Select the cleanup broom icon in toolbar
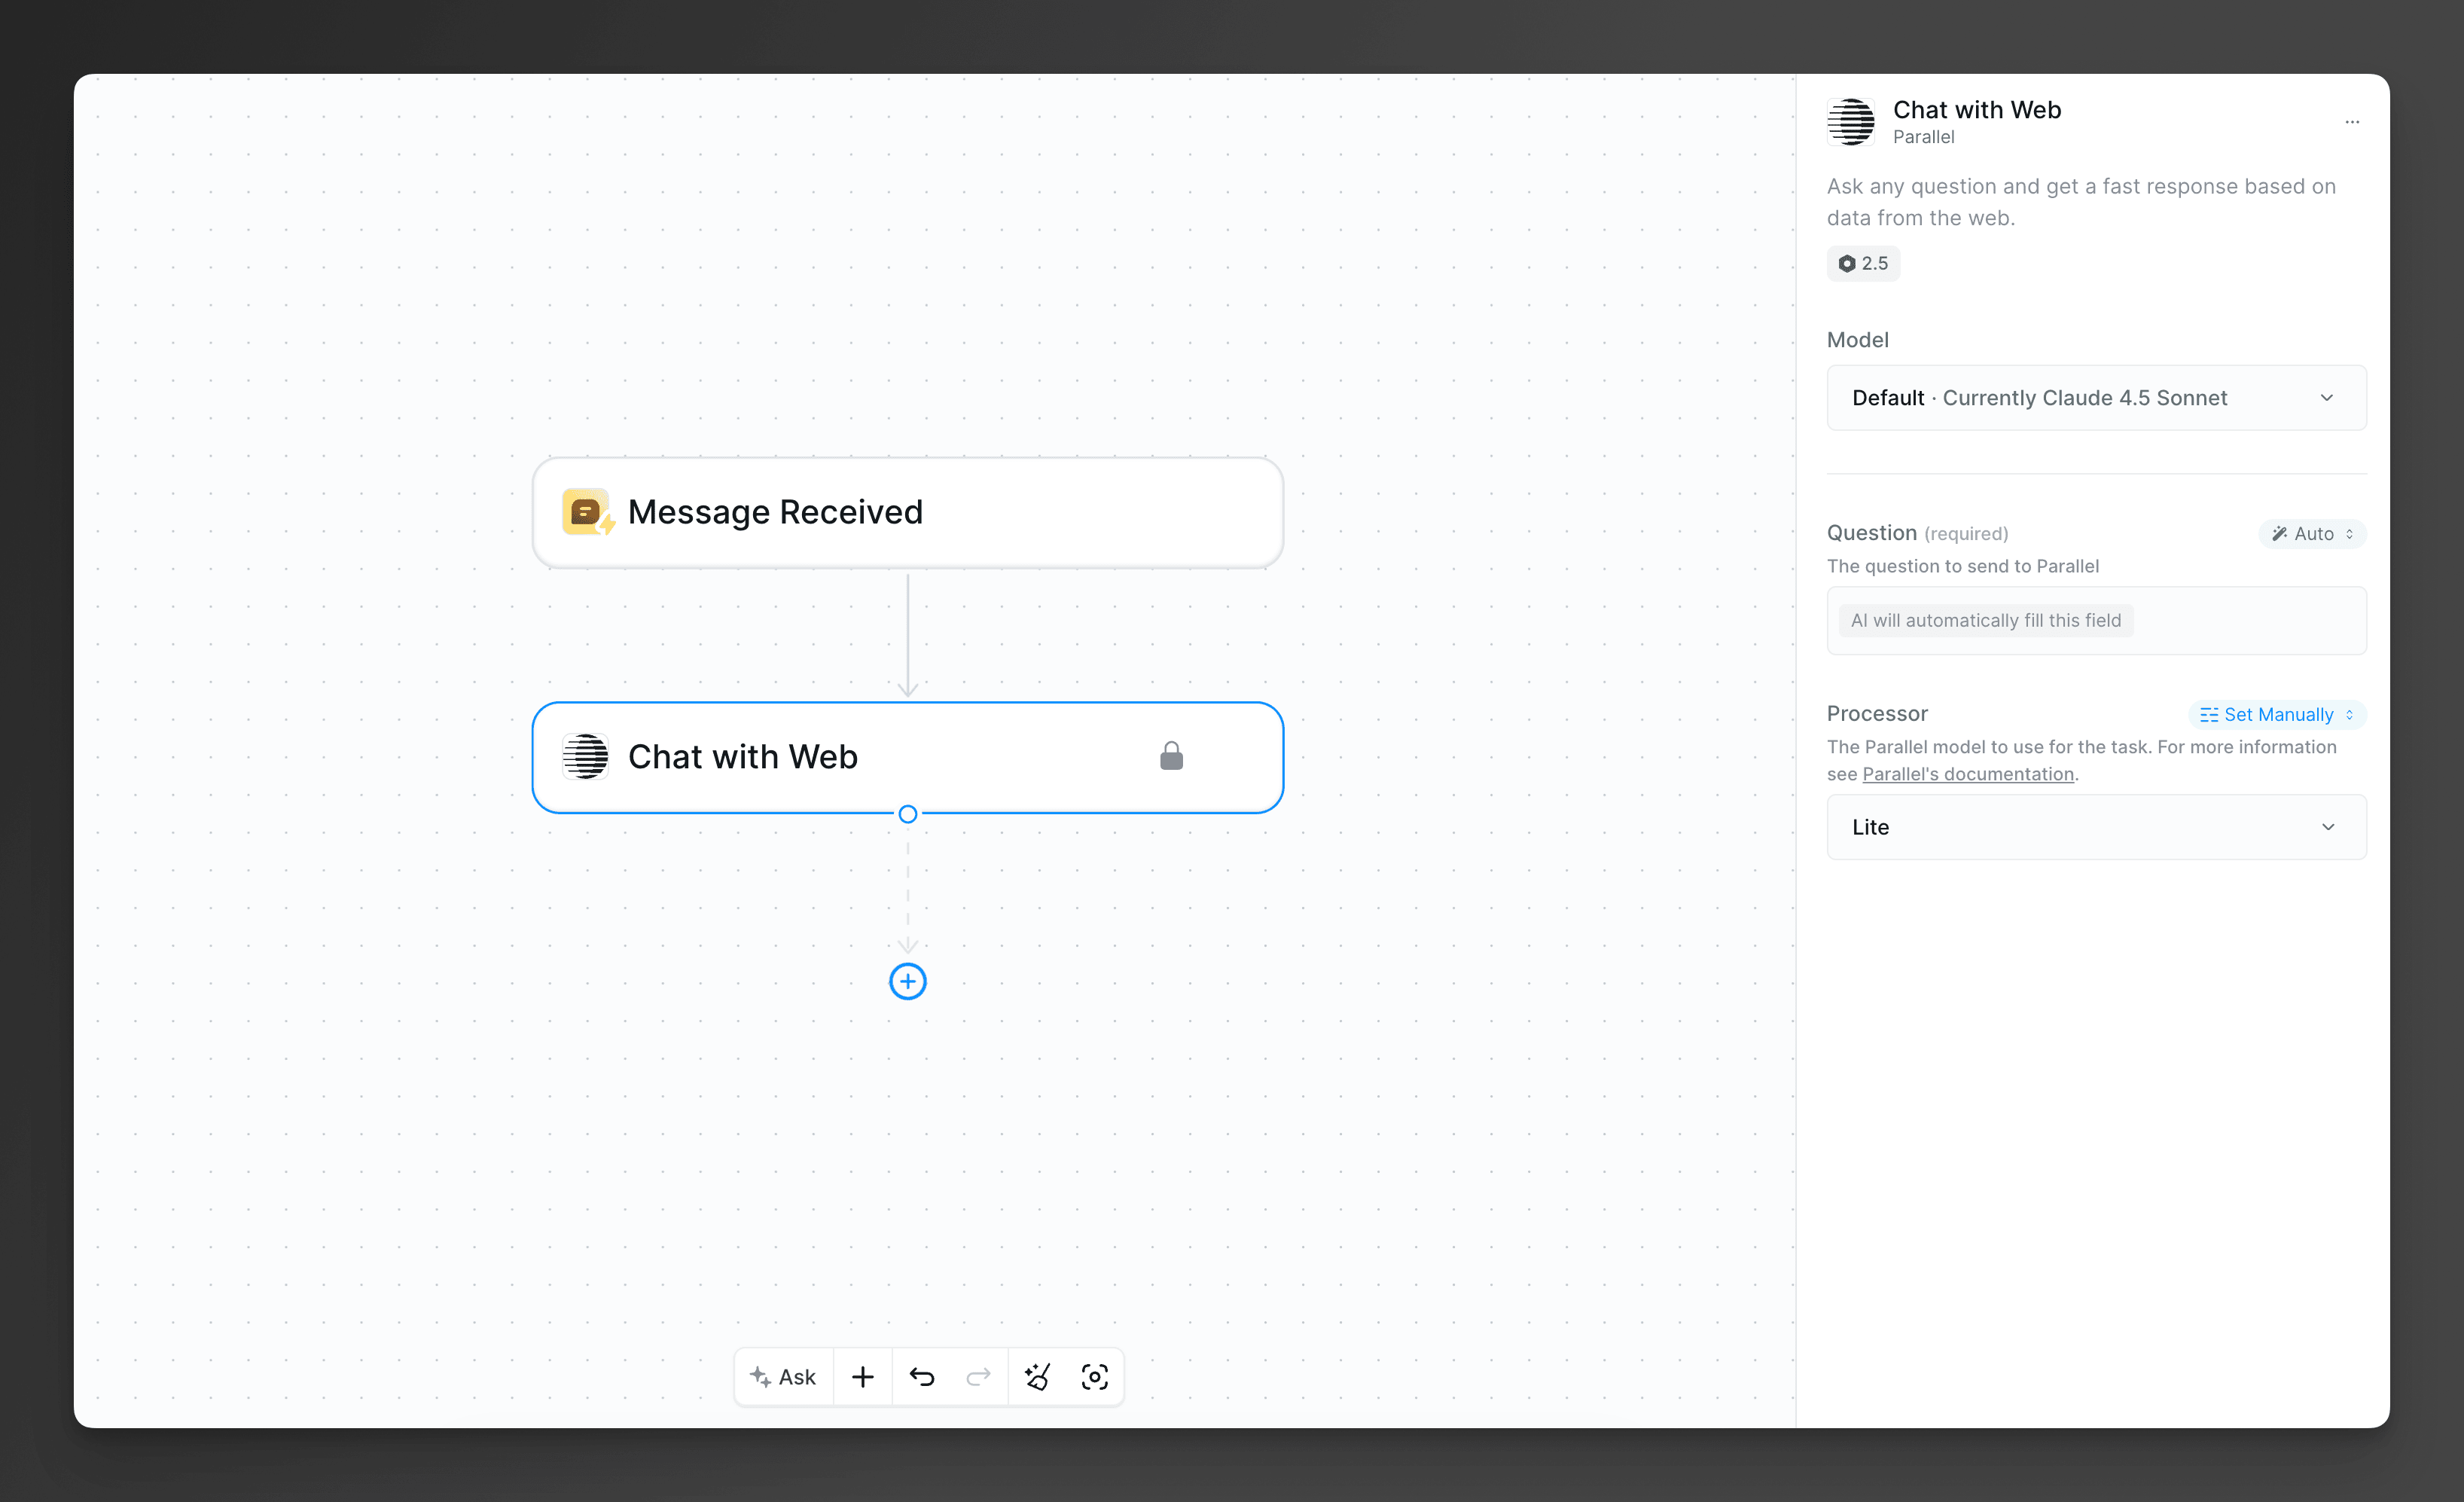2464x1502 pixels. pos(1037,1376)
